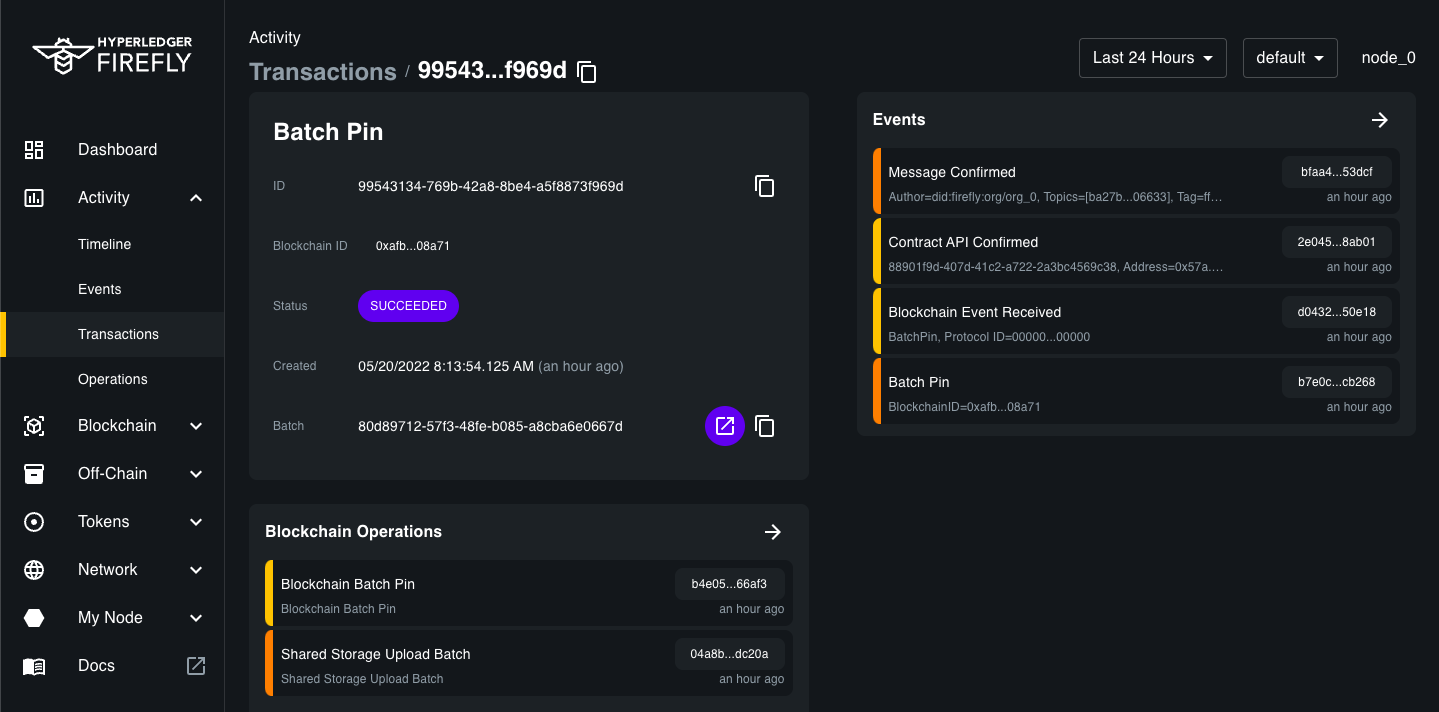Expand the Off-Chain sidebar section
The height and width of the screenshot is (712, 1439).
(196, 474)
